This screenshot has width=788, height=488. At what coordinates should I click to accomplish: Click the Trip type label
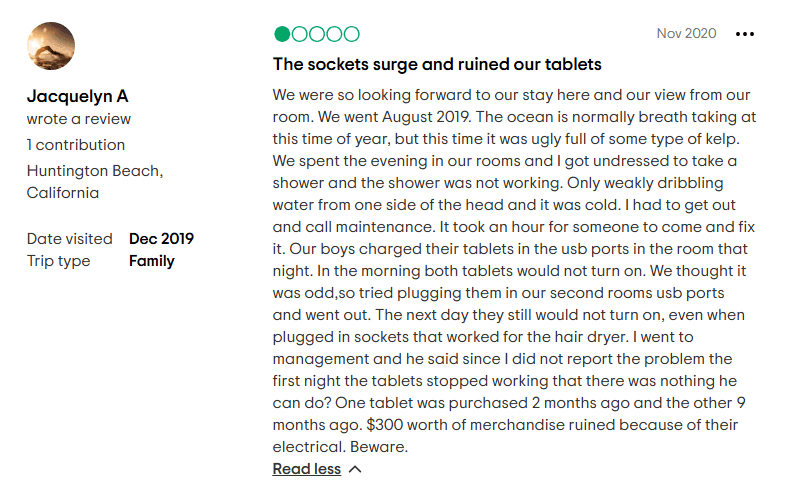tap(58, 261)
